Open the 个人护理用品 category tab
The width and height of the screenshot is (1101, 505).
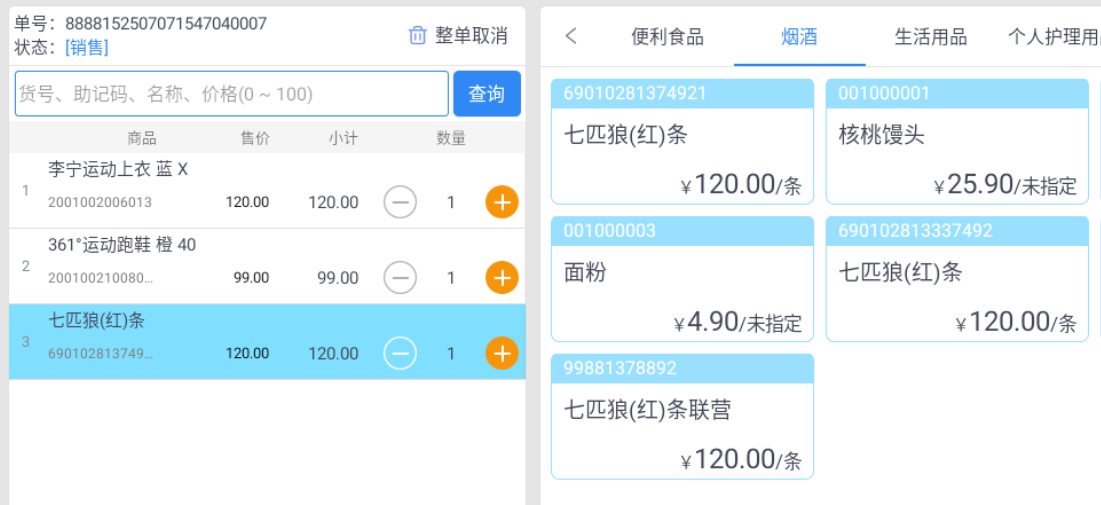tap(1053, 36)
